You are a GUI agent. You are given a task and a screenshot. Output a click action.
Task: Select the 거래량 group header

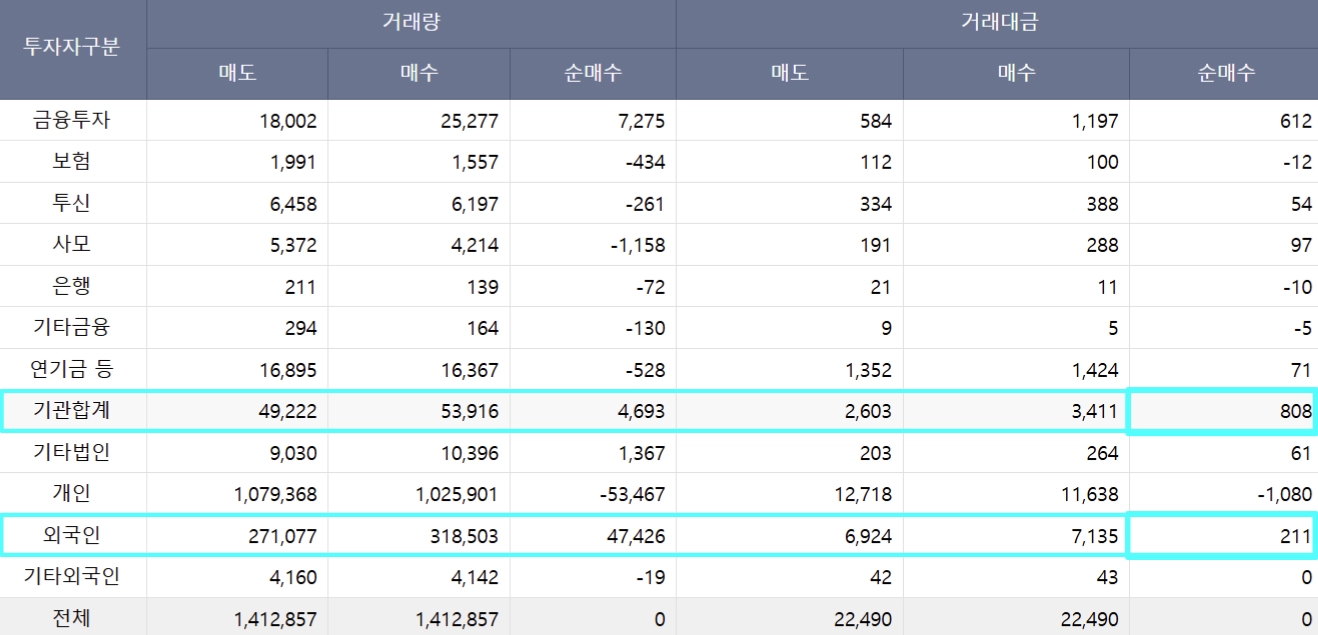(411, 22)
